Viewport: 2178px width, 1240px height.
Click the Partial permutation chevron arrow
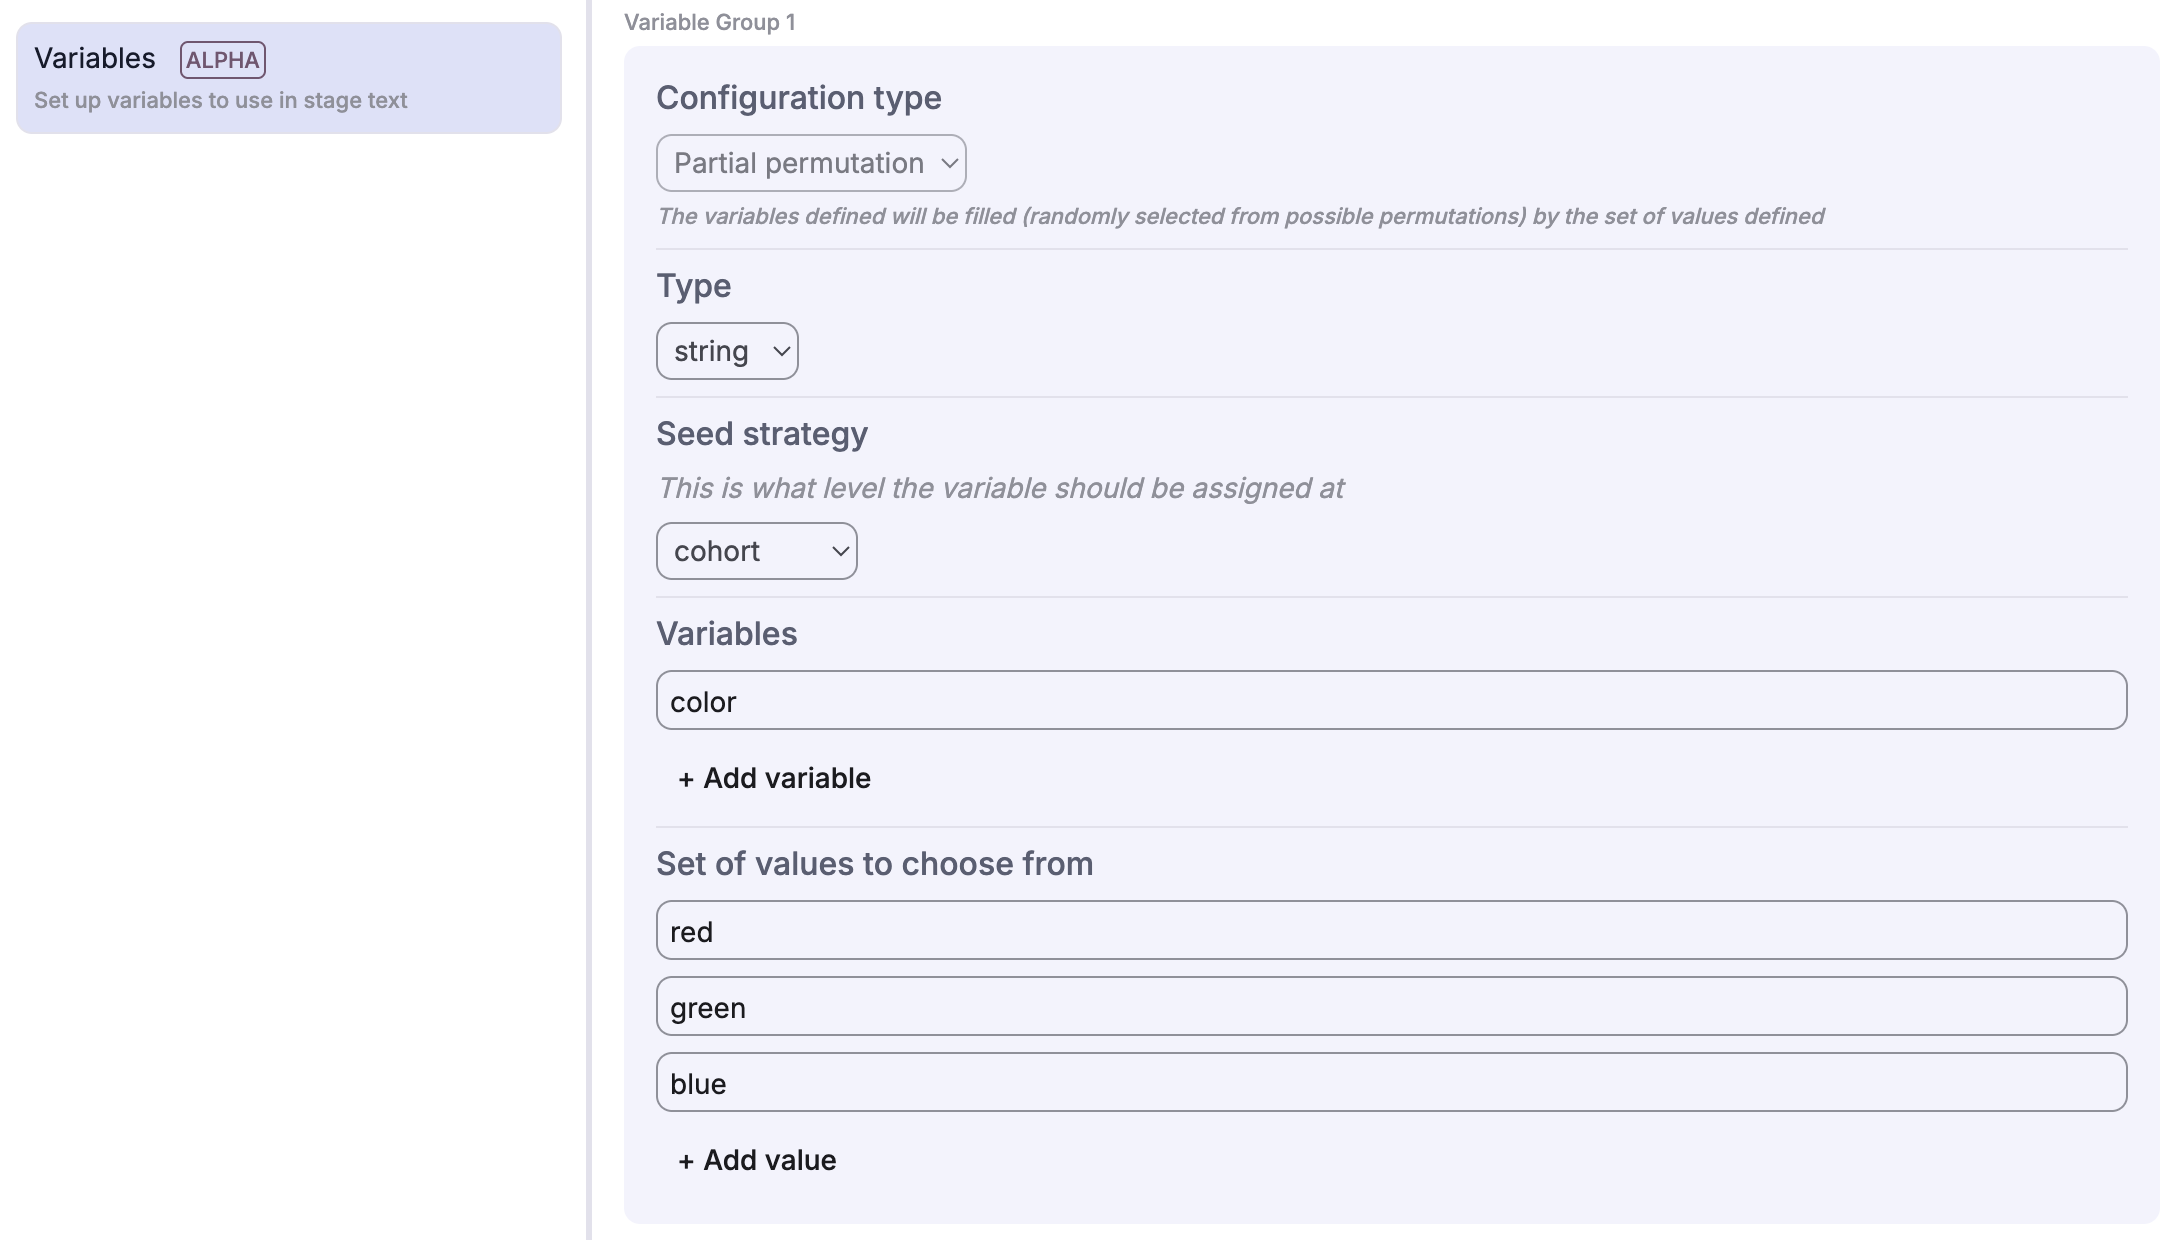point(948,162)
